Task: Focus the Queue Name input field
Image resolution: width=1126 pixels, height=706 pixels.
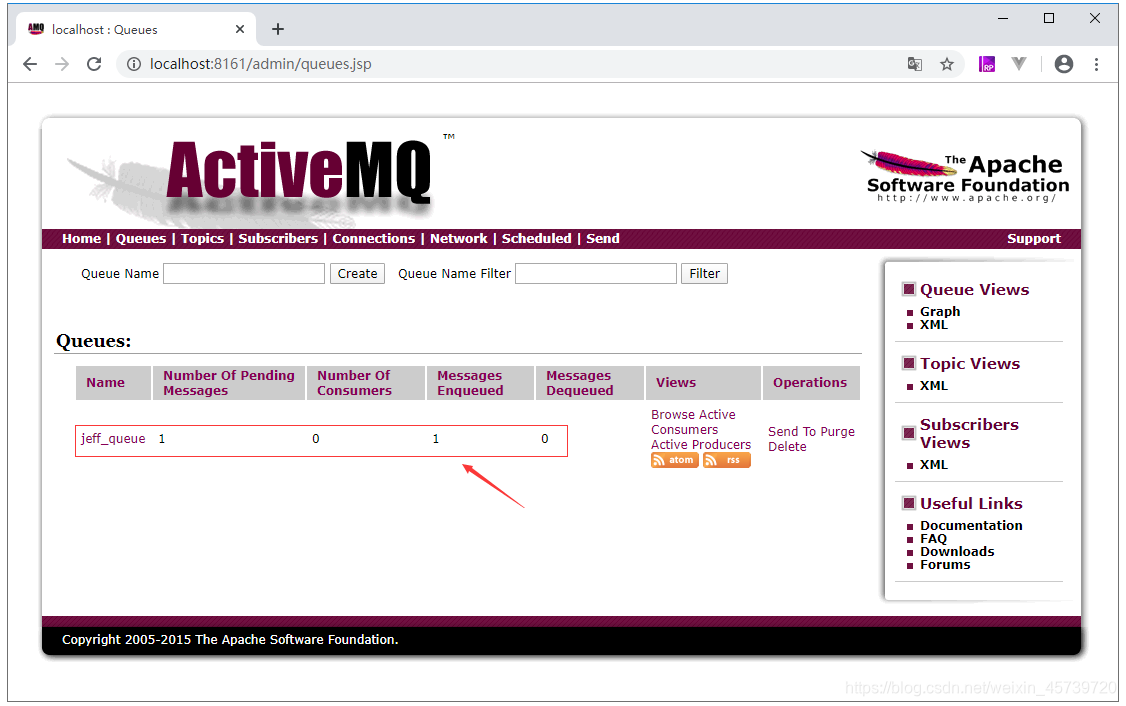Action: [244, 274]
